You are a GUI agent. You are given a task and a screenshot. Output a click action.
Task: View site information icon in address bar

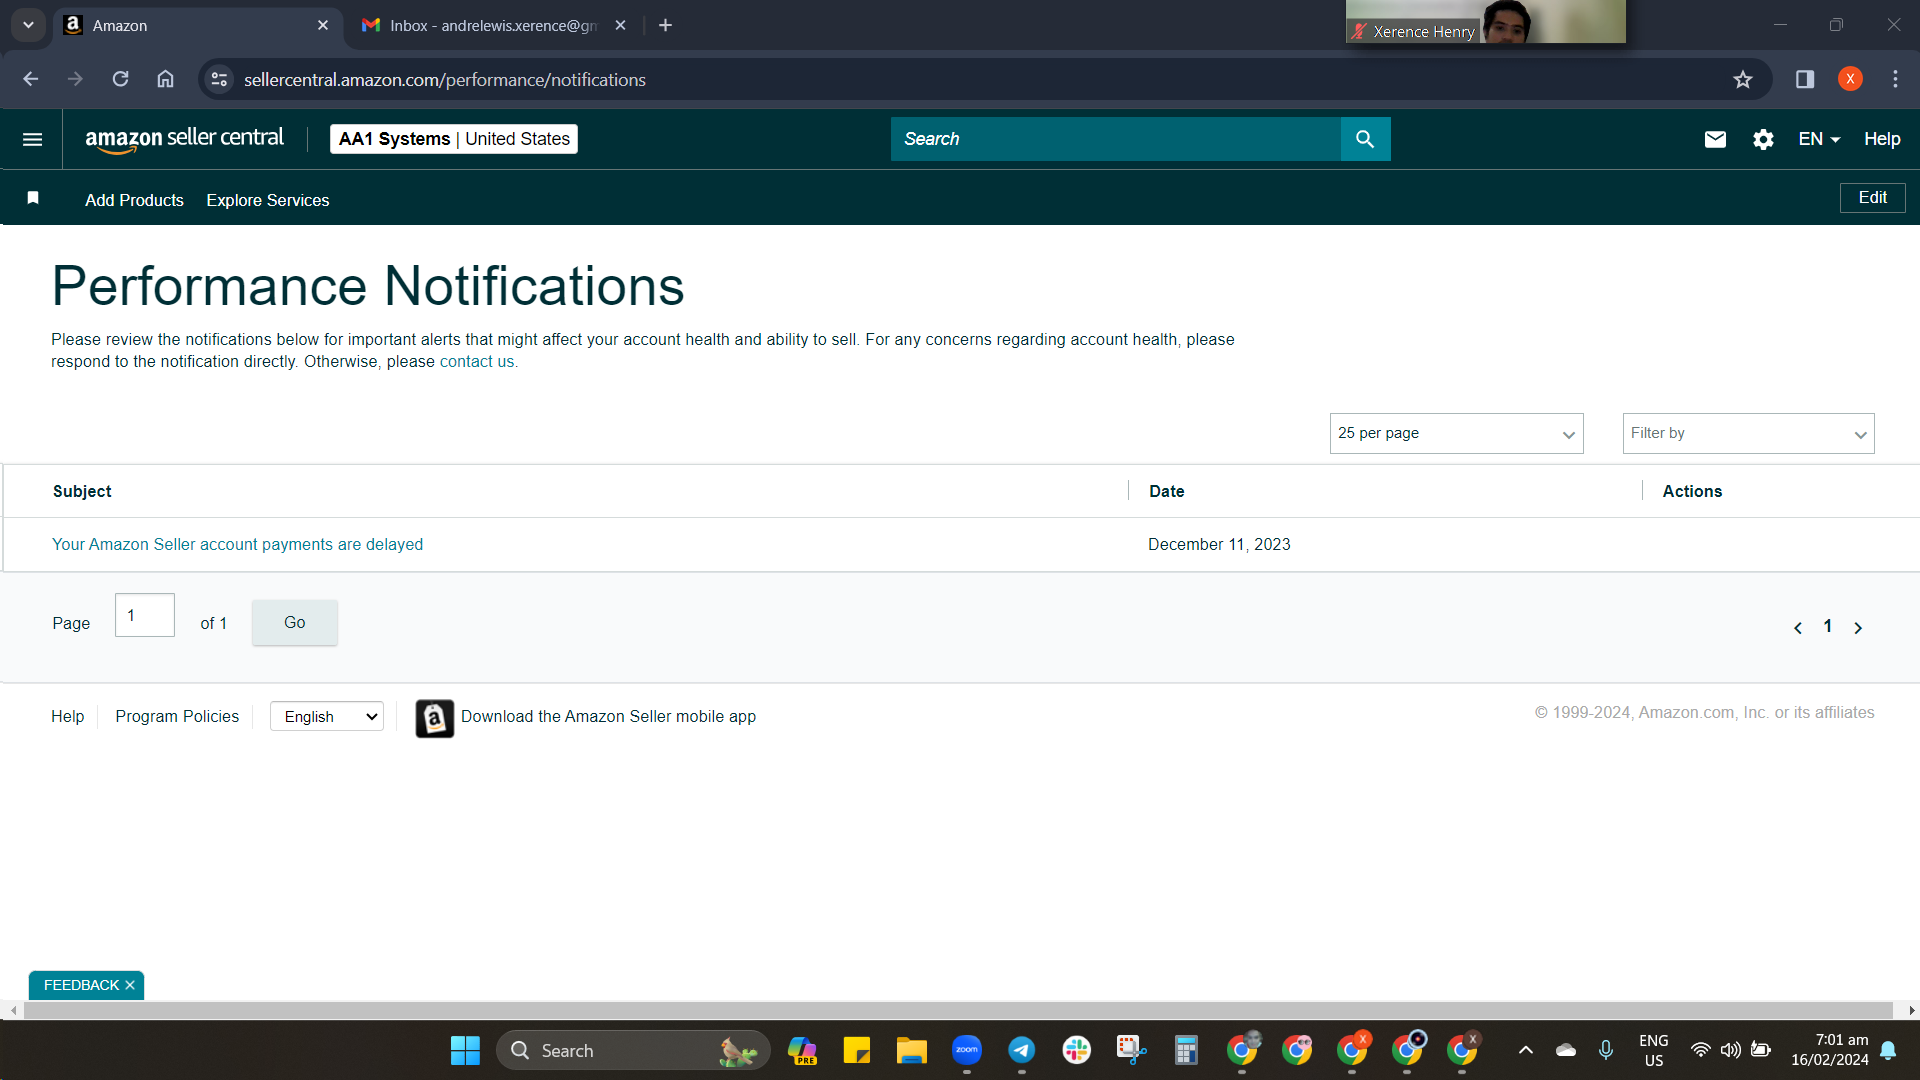pos(219,79)
